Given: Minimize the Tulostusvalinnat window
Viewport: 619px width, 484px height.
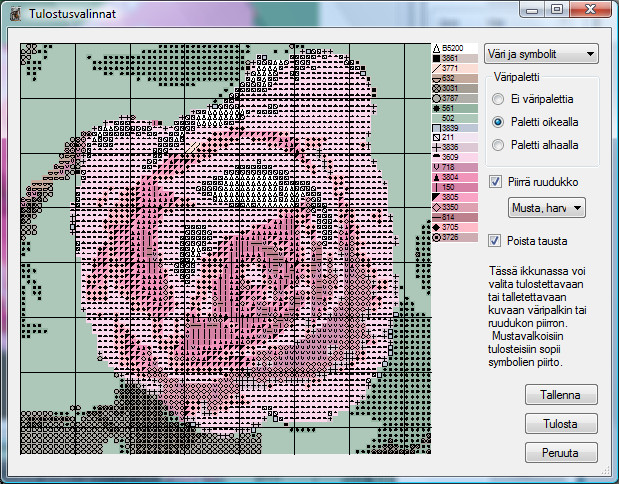Looking at the screenshot, I should [x=532, y=9].
